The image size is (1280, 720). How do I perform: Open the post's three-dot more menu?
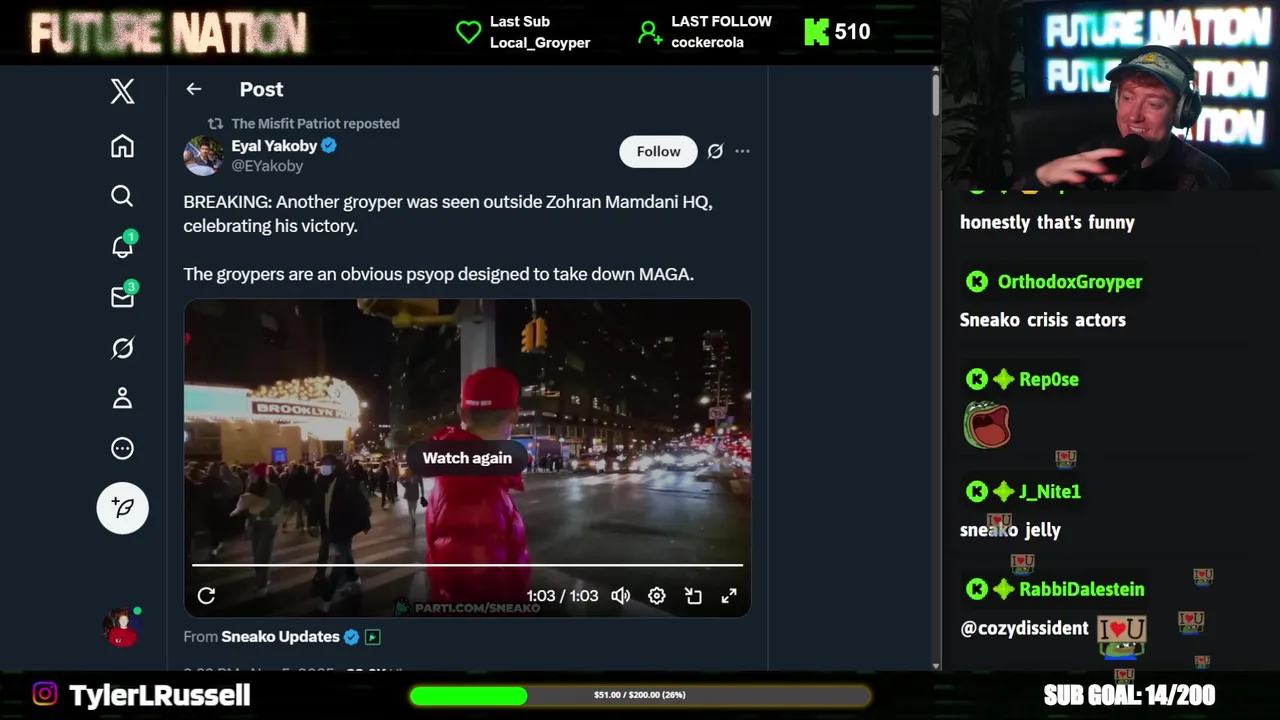point(742,151)
